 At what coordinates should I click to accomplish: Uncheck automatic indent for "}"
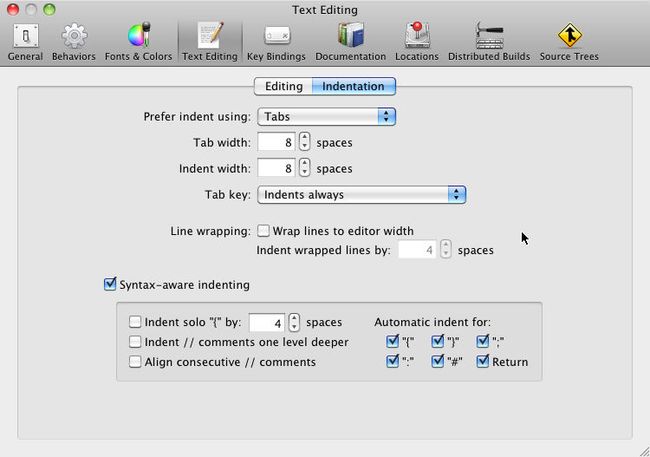[x=438, y=341]
